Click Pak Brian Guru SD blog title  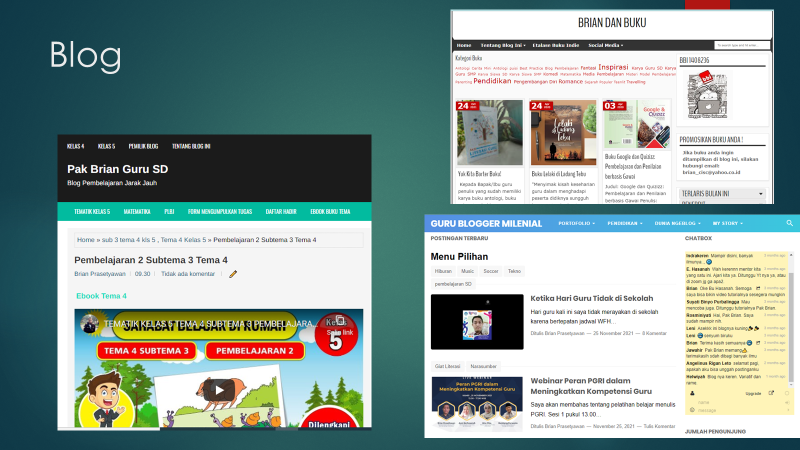point(117,169)
